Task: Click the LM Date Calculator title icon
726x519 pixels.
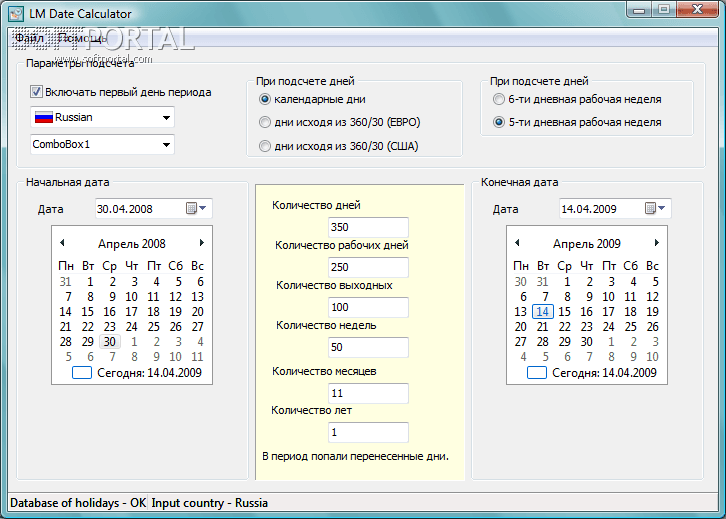Action: click(16, 13)
